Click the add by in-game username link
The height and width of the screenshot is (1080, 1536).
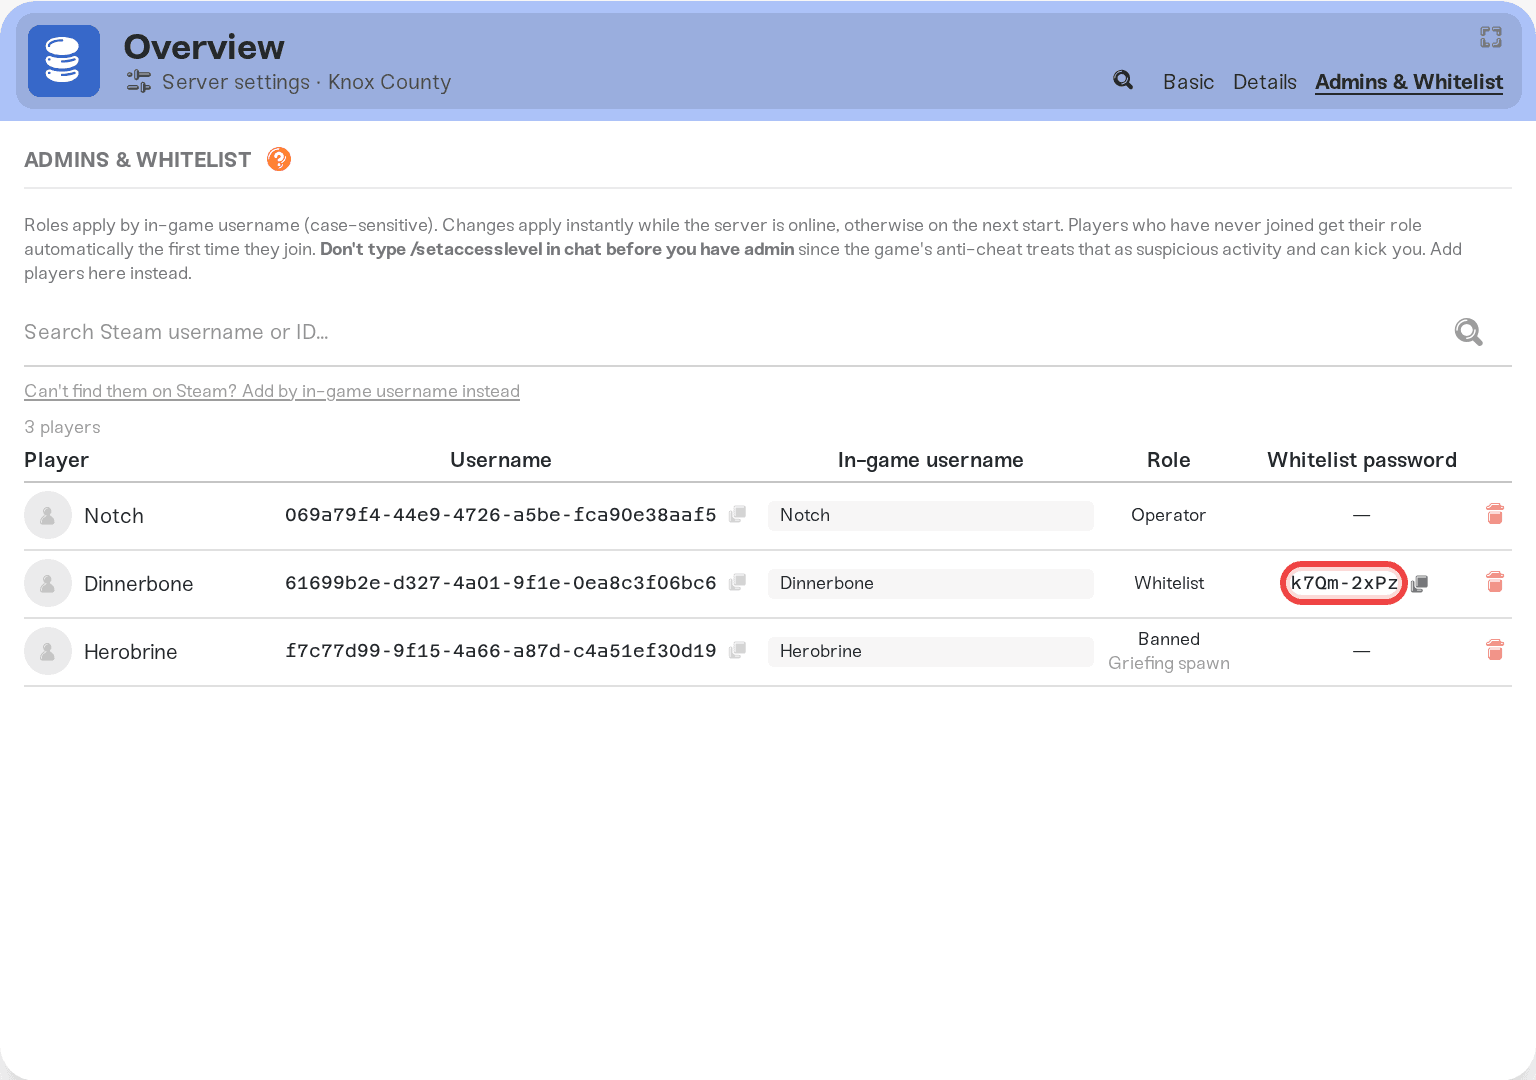(x=272, y=391)
